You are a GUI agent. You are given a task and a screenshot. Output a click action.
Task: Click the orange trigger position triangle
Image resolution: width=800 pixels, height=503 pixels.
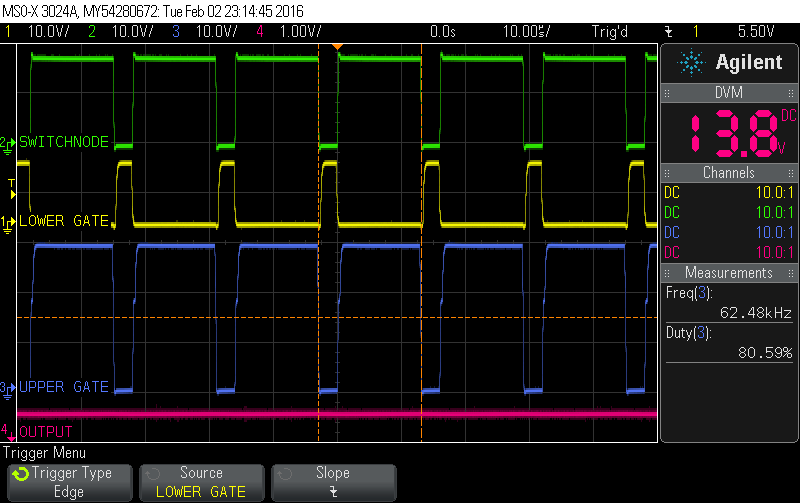tap(337, 47)
